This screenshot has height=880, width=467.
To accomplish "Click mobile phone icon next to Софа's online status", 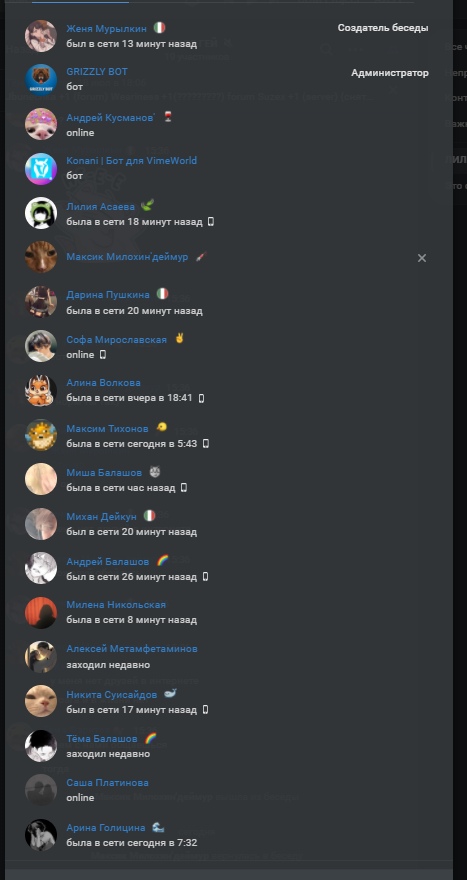I will [x=102, y=355].
